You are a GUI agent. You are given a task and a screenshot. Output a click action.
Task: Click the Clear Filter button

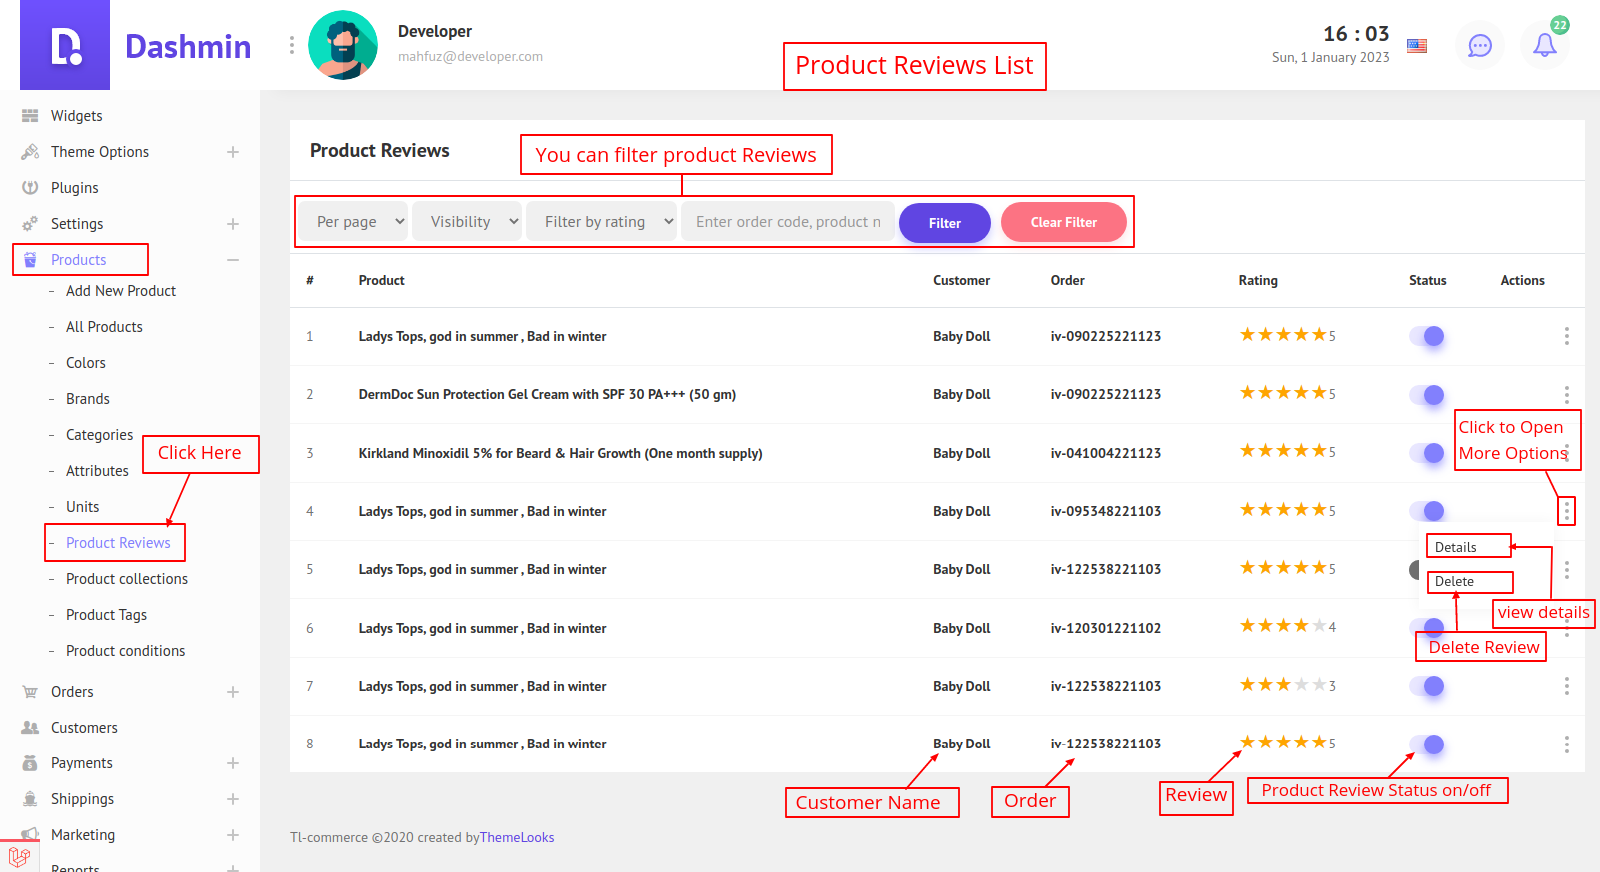click(1063, 222)
